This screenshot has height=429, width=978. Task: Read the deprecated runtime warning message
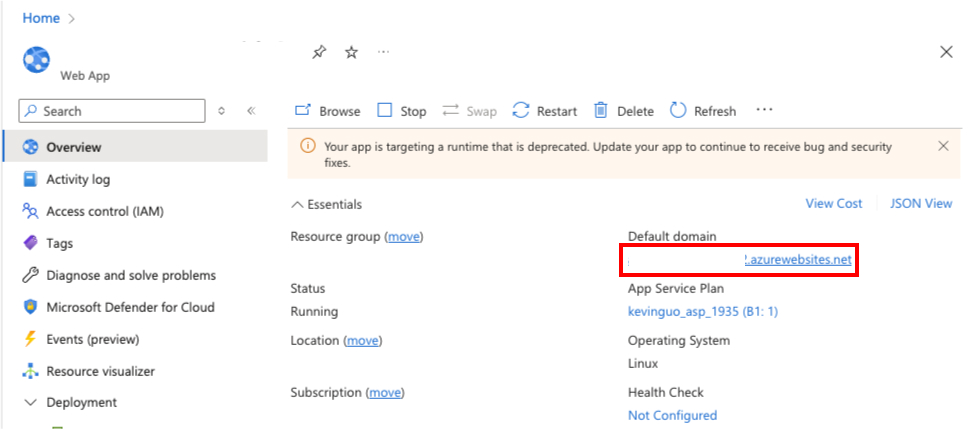pyautogui.click(x=608, y=155)
